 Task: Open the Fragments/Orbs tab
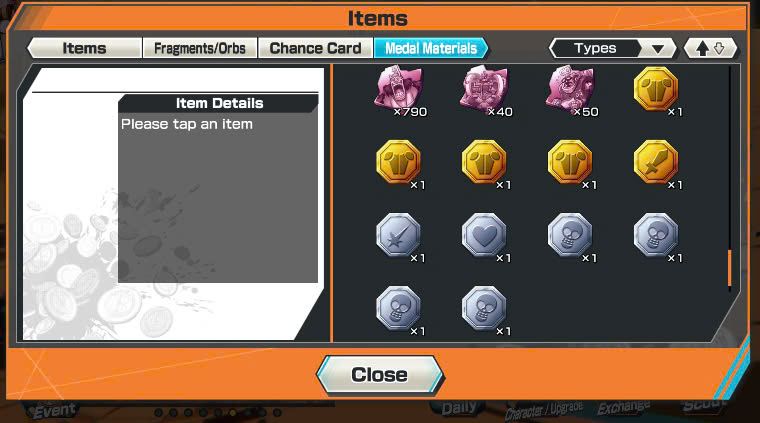[200, 48]
